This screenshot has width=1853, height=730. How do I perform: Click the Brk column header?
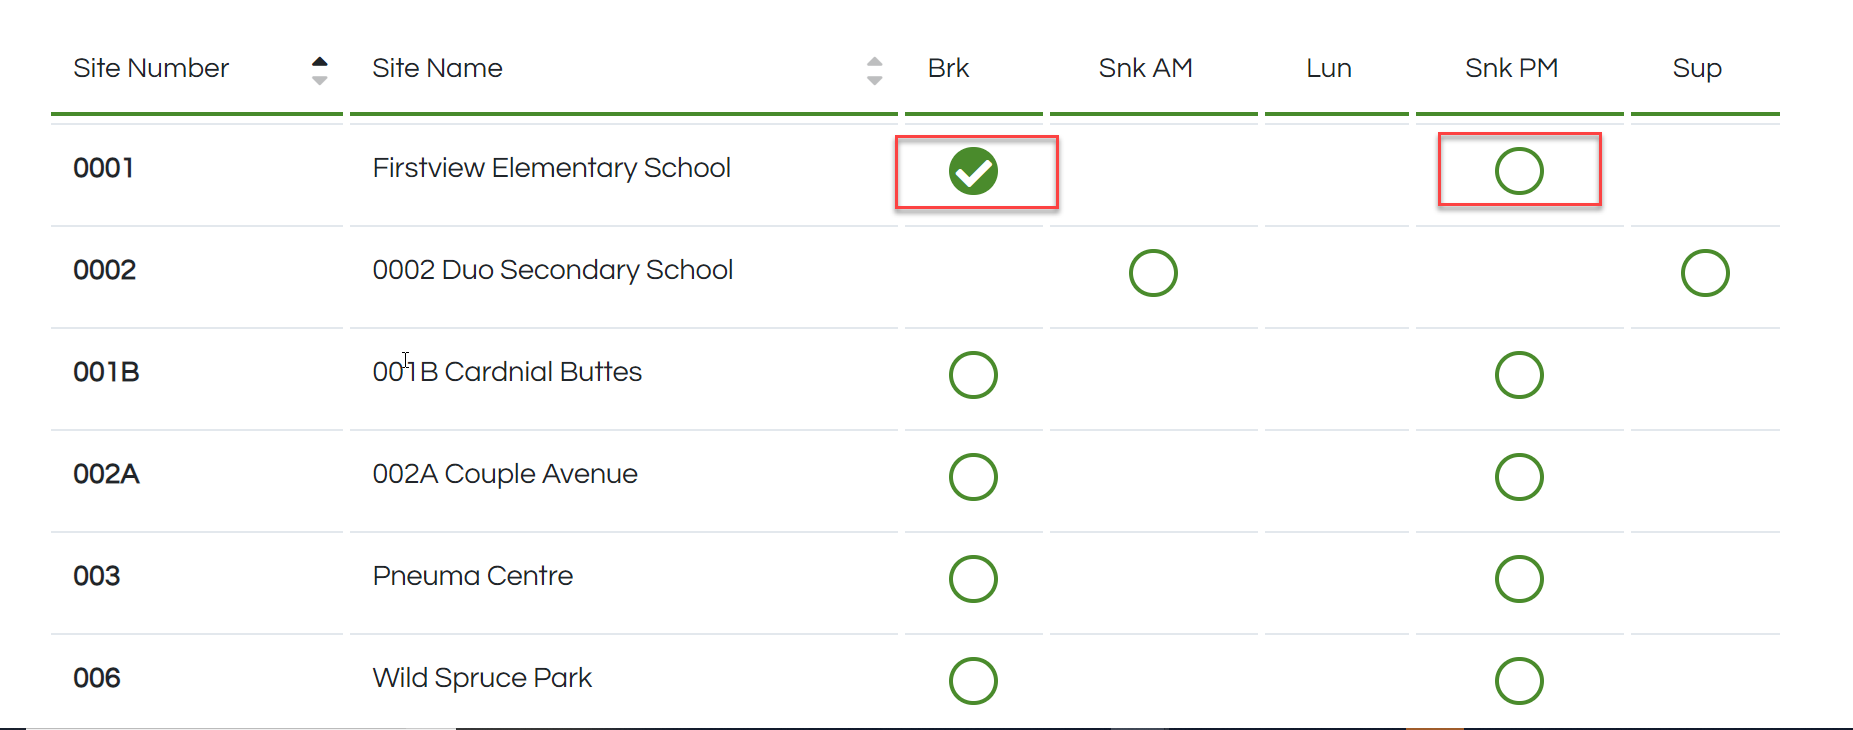click(948, 68)
